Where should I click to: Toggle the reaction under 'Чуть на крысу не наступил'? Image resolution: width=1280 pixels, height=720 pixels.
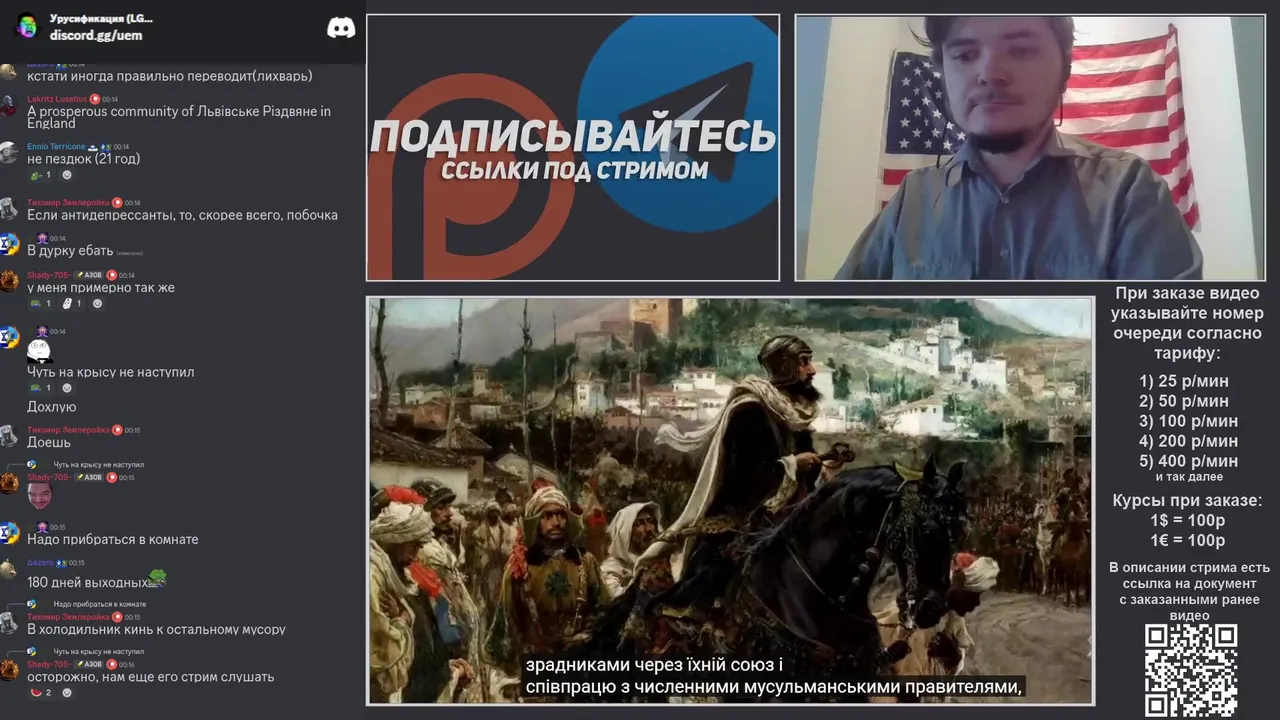tap(40, 388)
